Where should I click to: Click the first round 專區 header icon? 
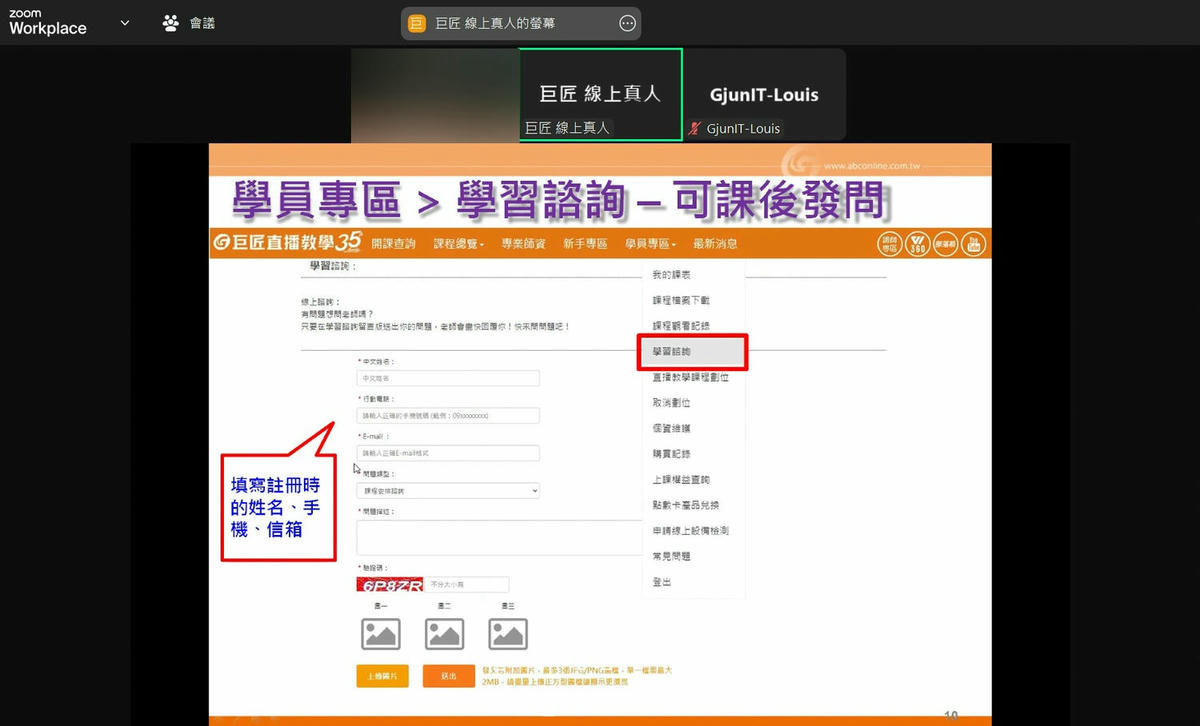click(889, 244)
